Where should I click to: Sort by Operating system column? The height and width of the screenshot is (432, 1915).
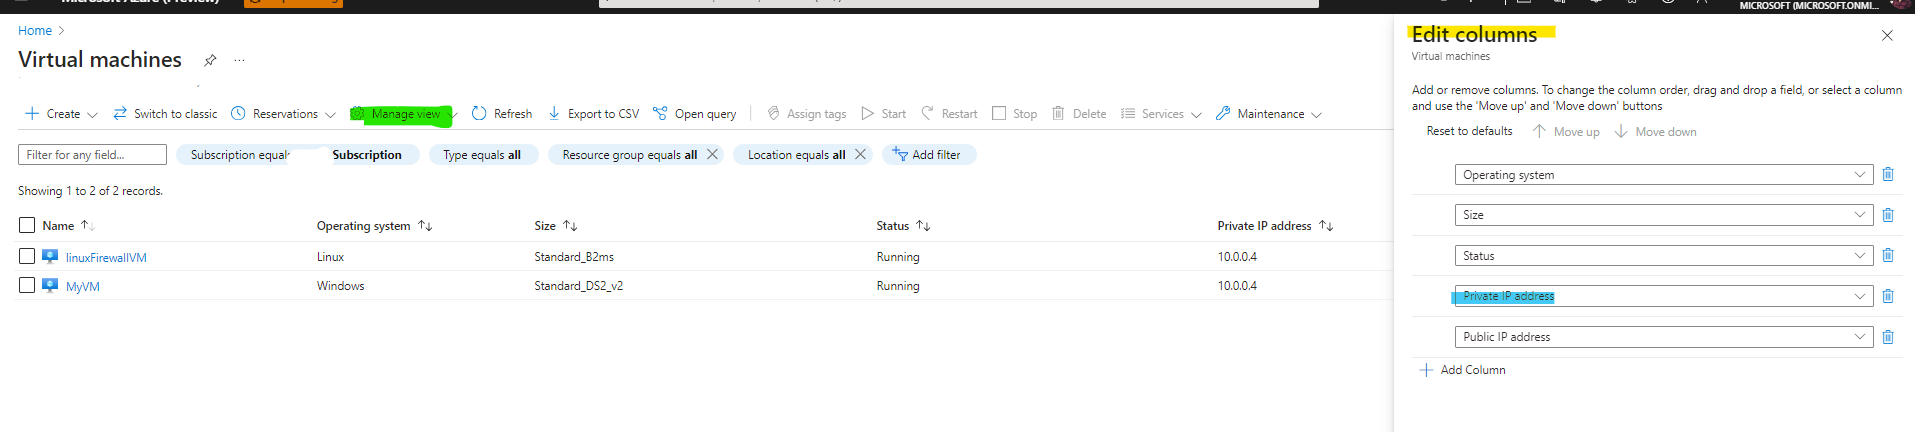[x=374, y=226]
